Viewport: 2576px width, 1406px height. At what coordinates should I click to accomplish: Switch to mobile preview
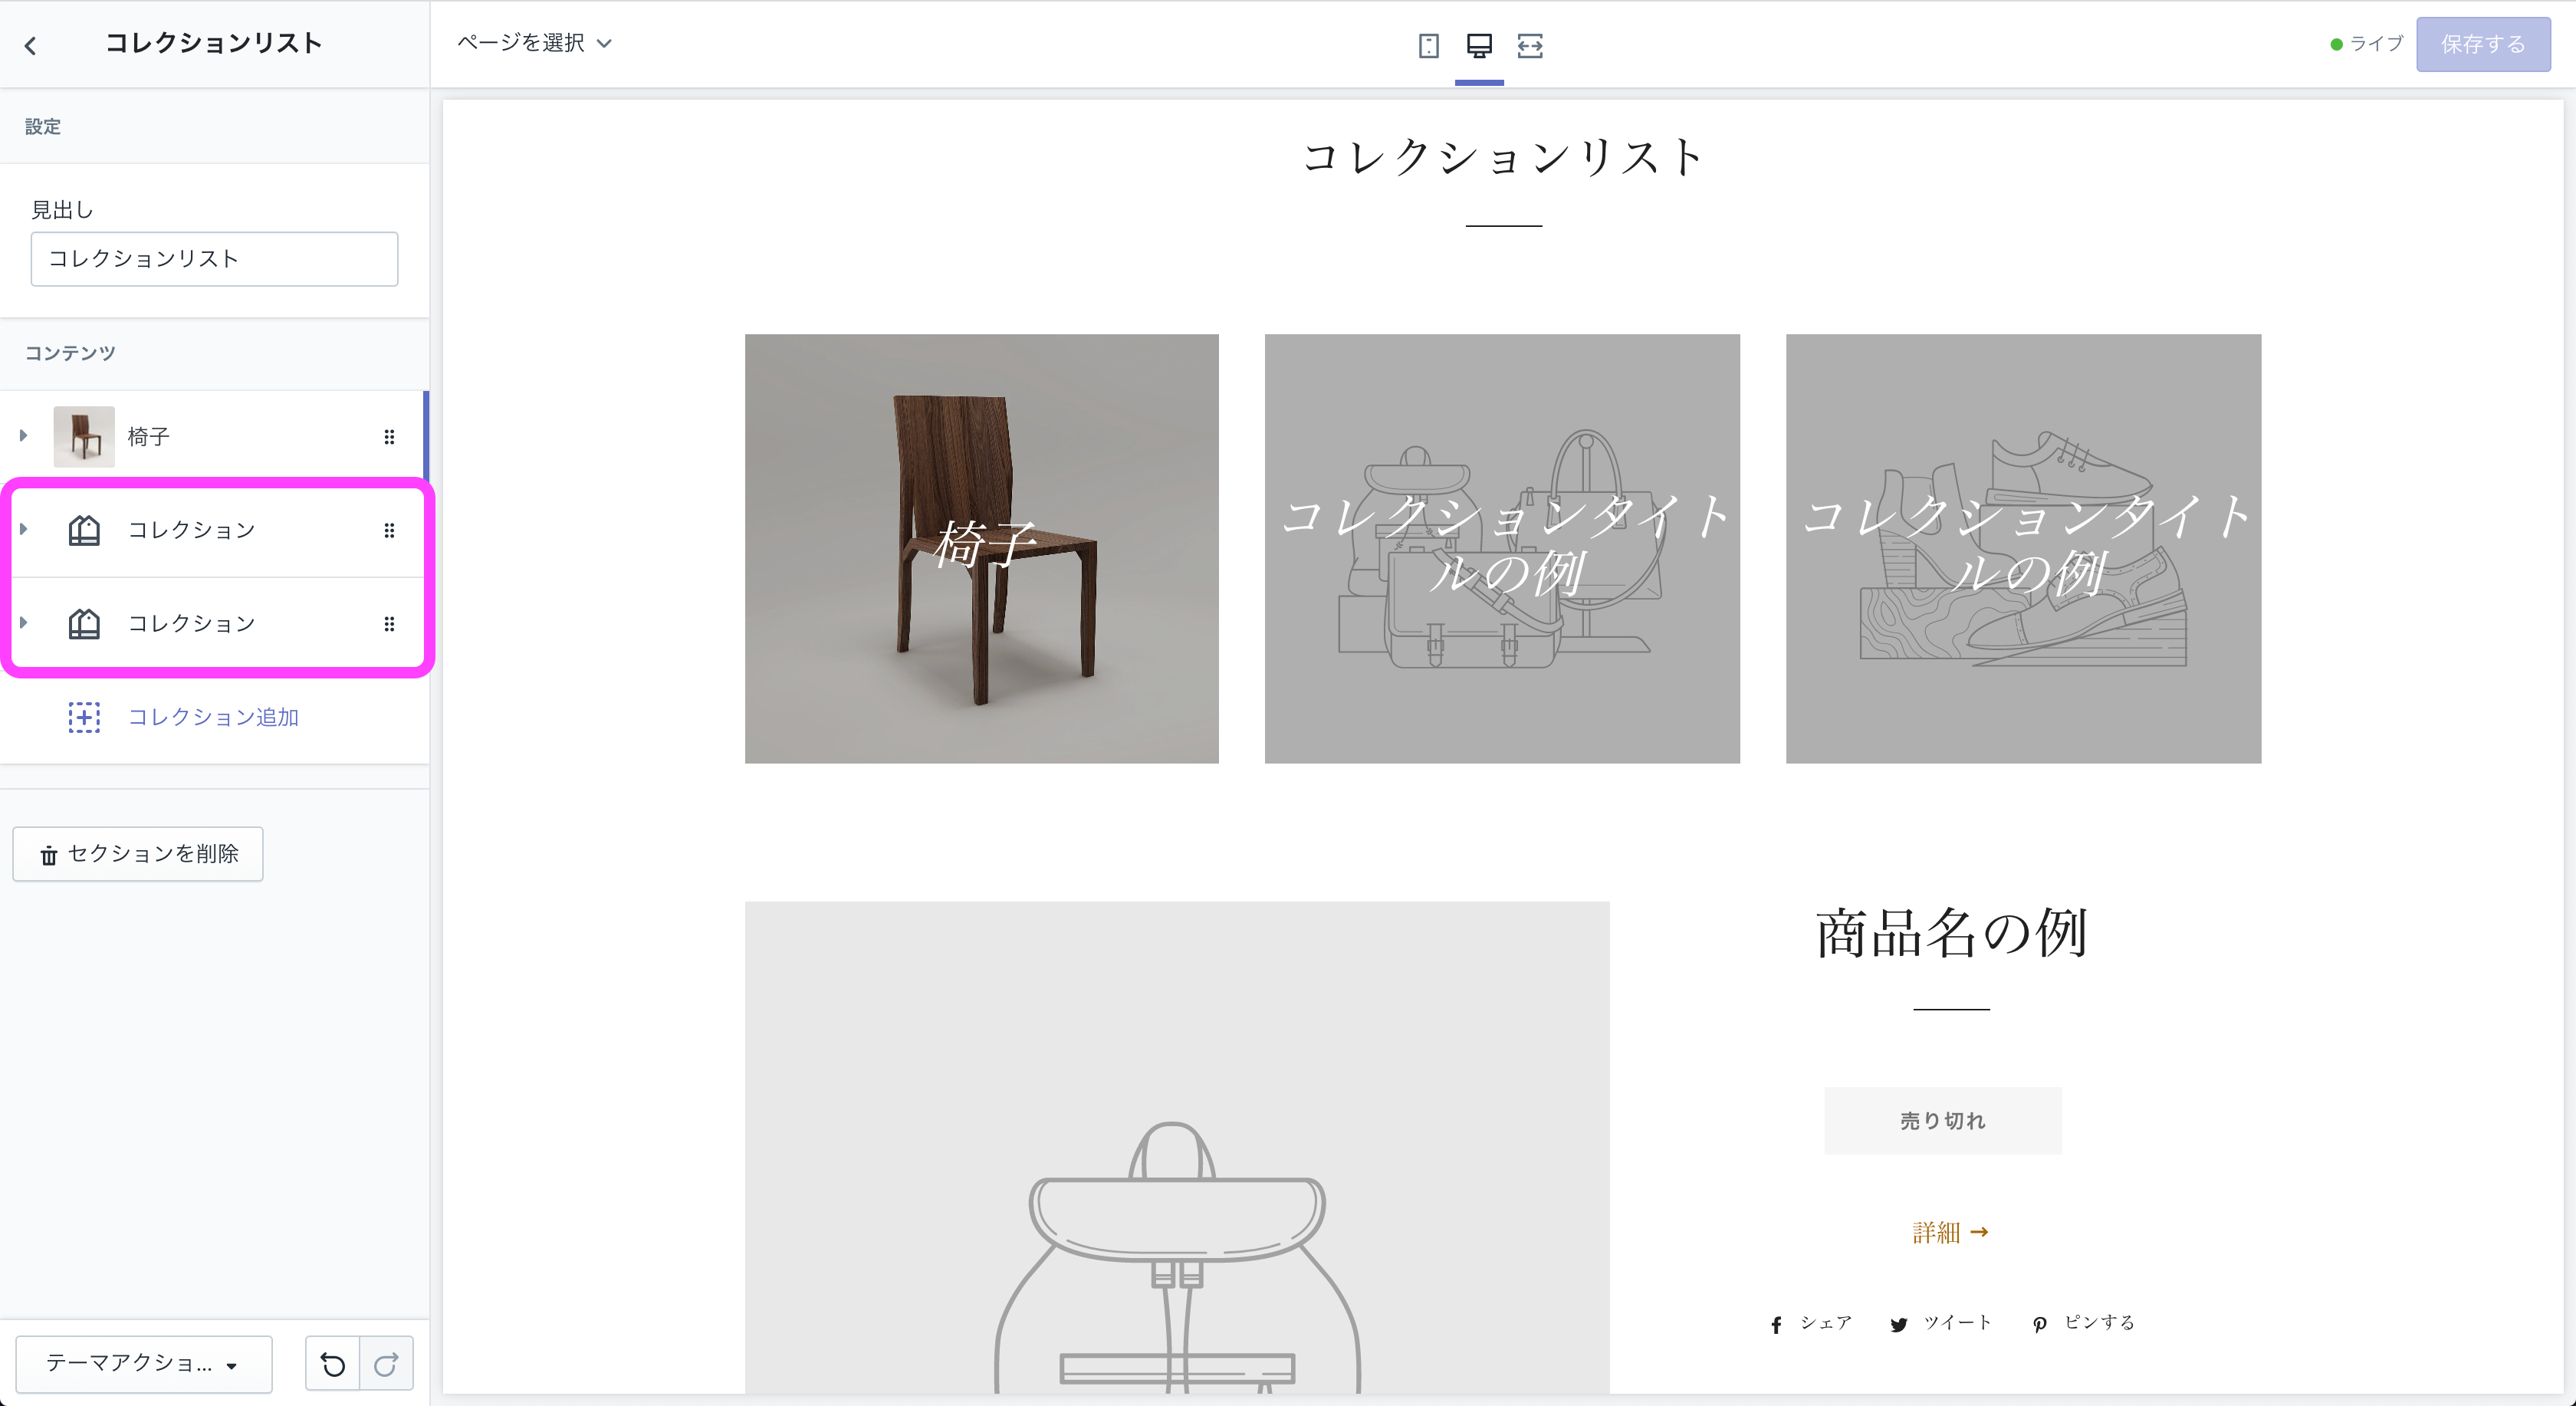pyautogui.click(x=1428, y=46)
